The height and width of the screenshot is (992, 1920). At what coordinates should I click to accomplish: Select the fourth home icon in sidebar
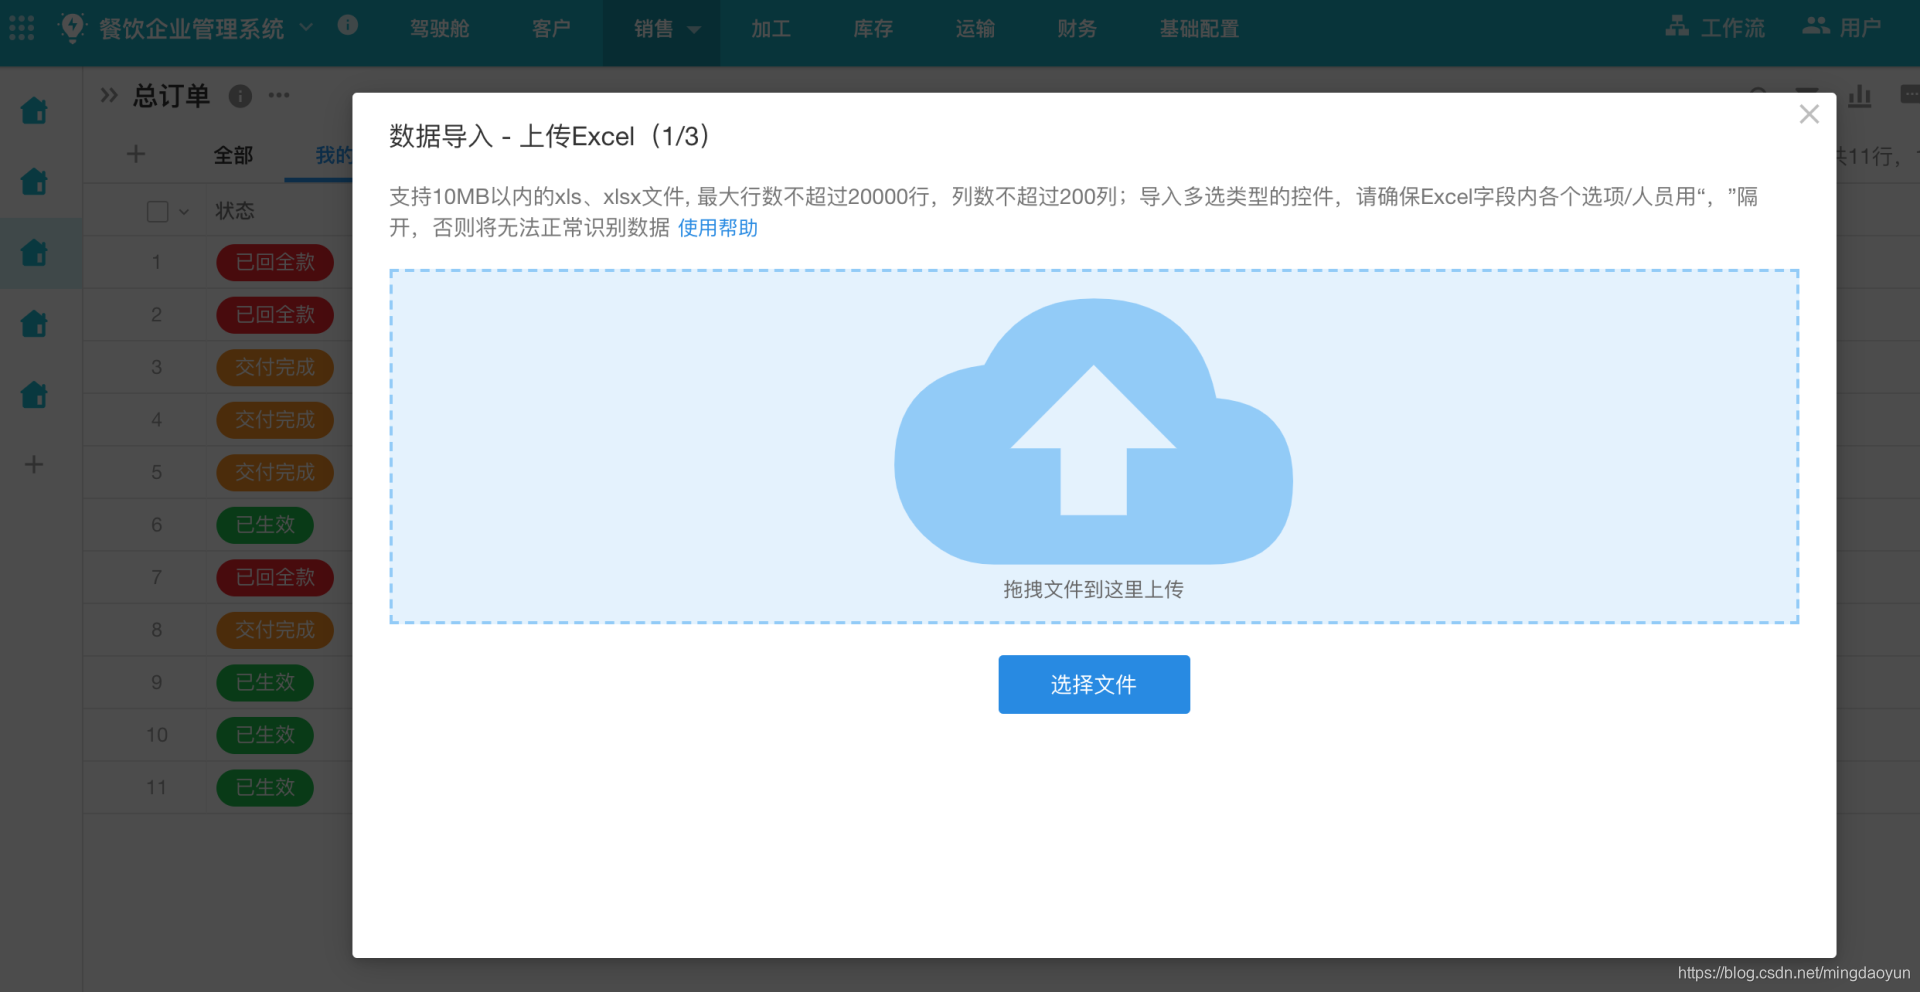click(x=34, y=323)
